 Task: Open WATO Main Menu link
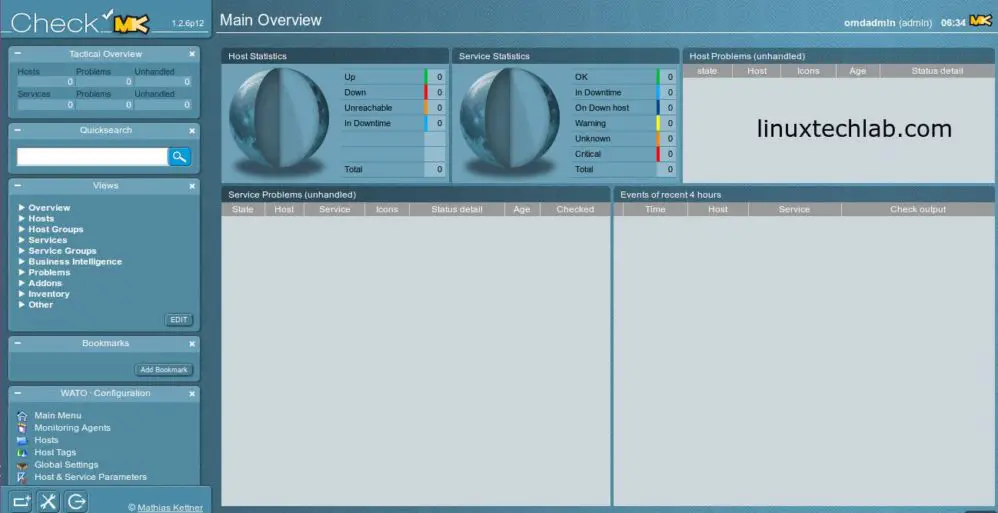(x=58, y=416)
